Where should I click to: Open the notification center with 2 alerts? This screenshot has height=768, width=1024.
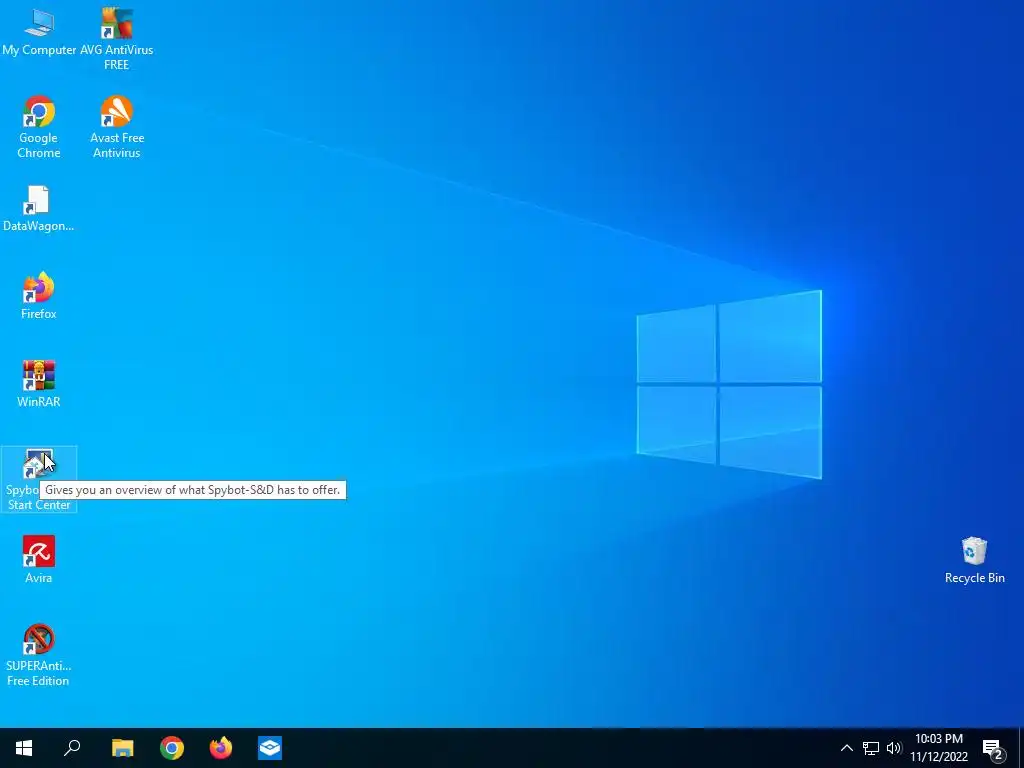click(993, 748)
